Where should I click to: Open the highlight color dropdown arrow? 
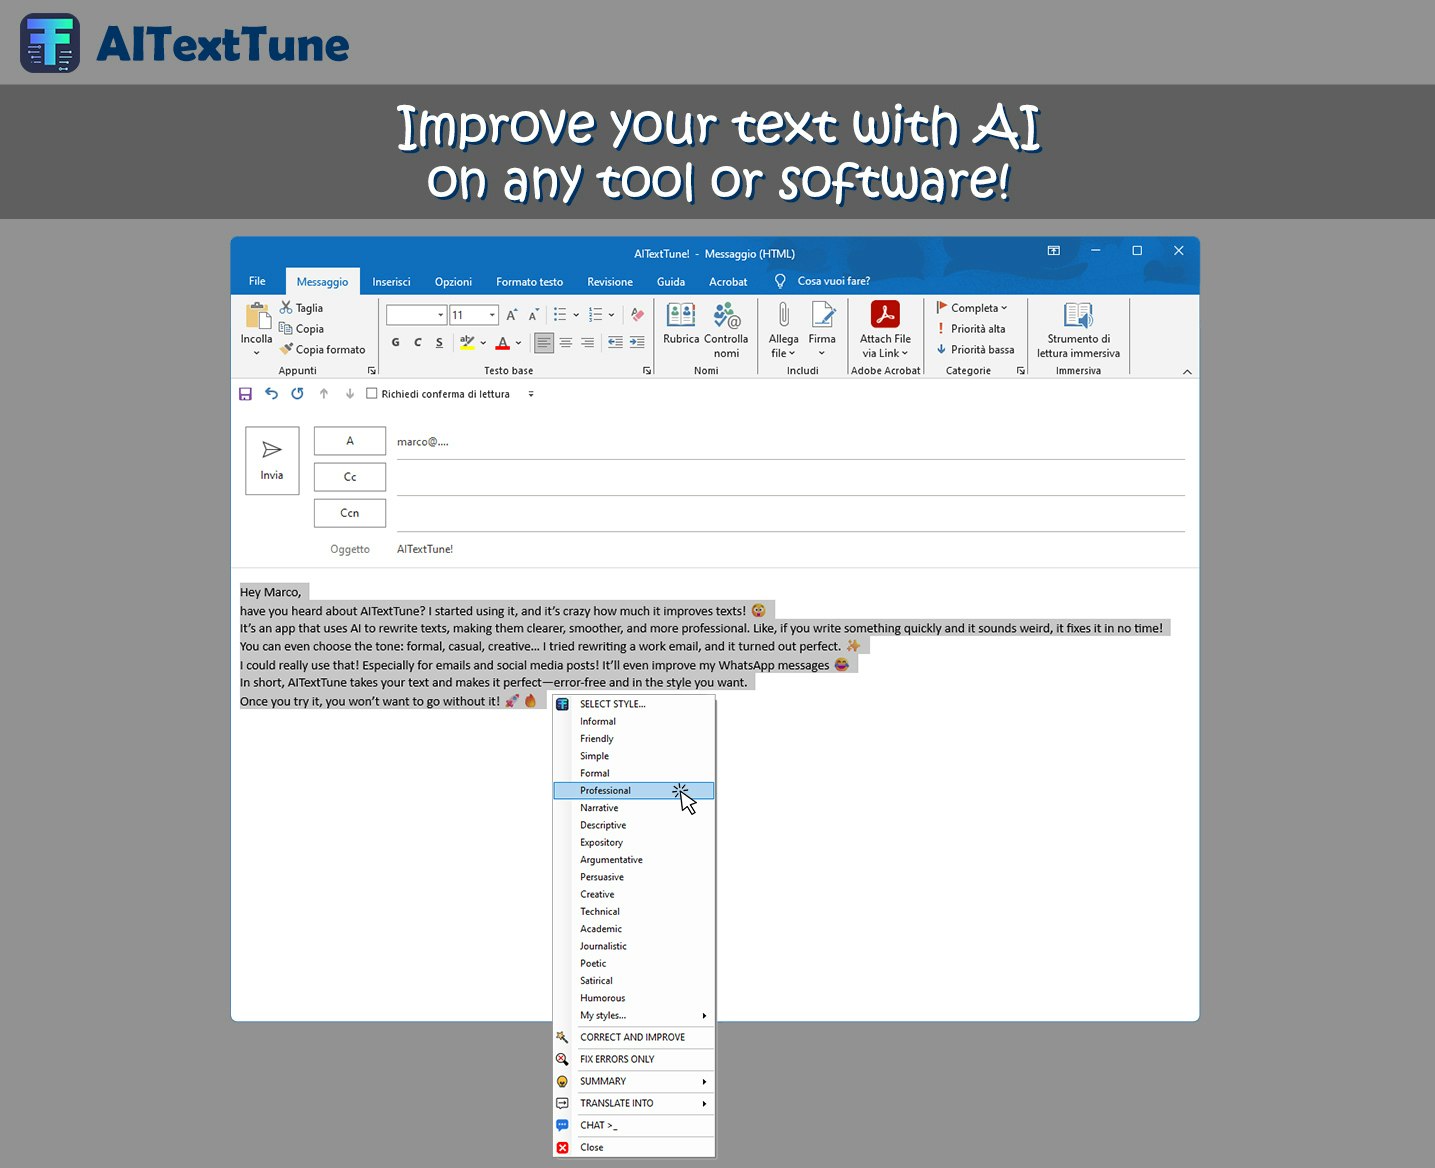click(x=483, y=343)
